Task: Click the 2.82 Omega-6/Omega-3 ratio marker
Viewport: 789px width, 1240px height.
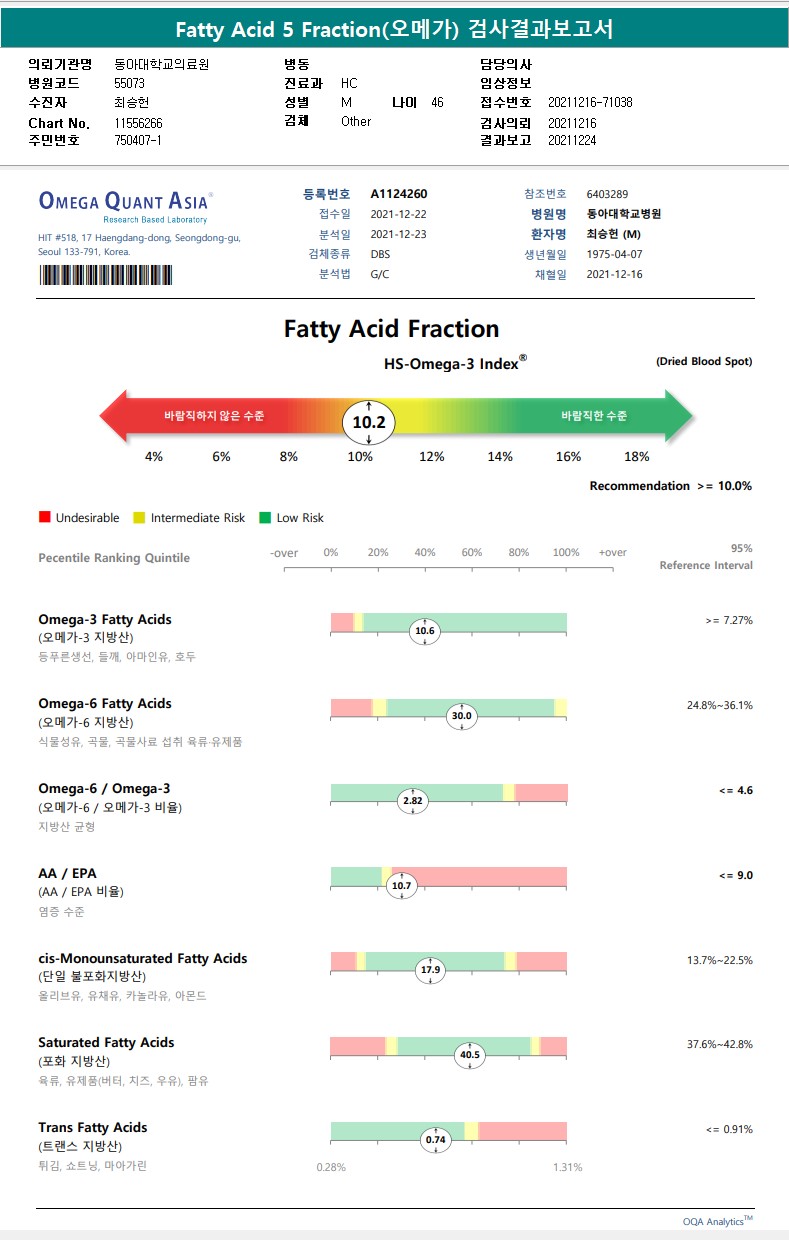Action: 412,801
